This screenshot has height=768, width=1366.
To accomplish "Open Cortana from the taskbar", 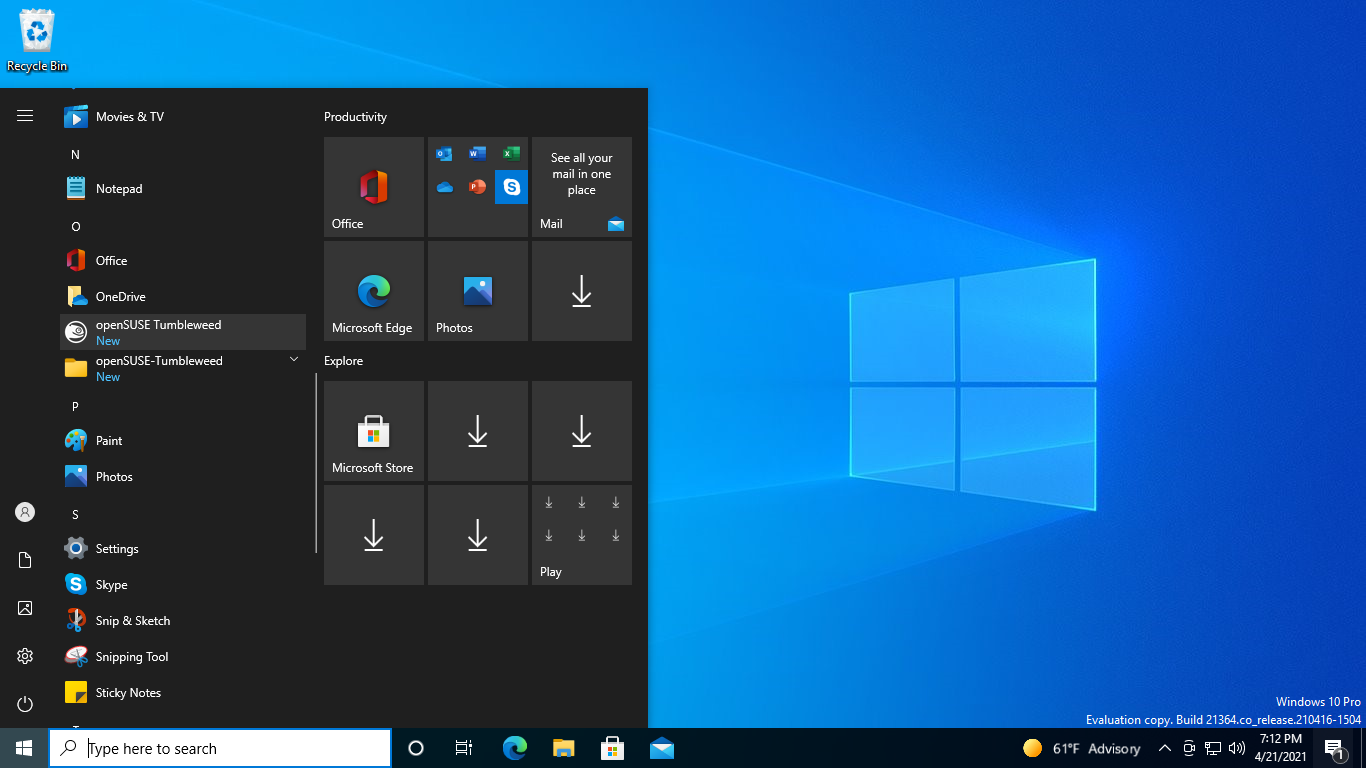I will 416,748.
